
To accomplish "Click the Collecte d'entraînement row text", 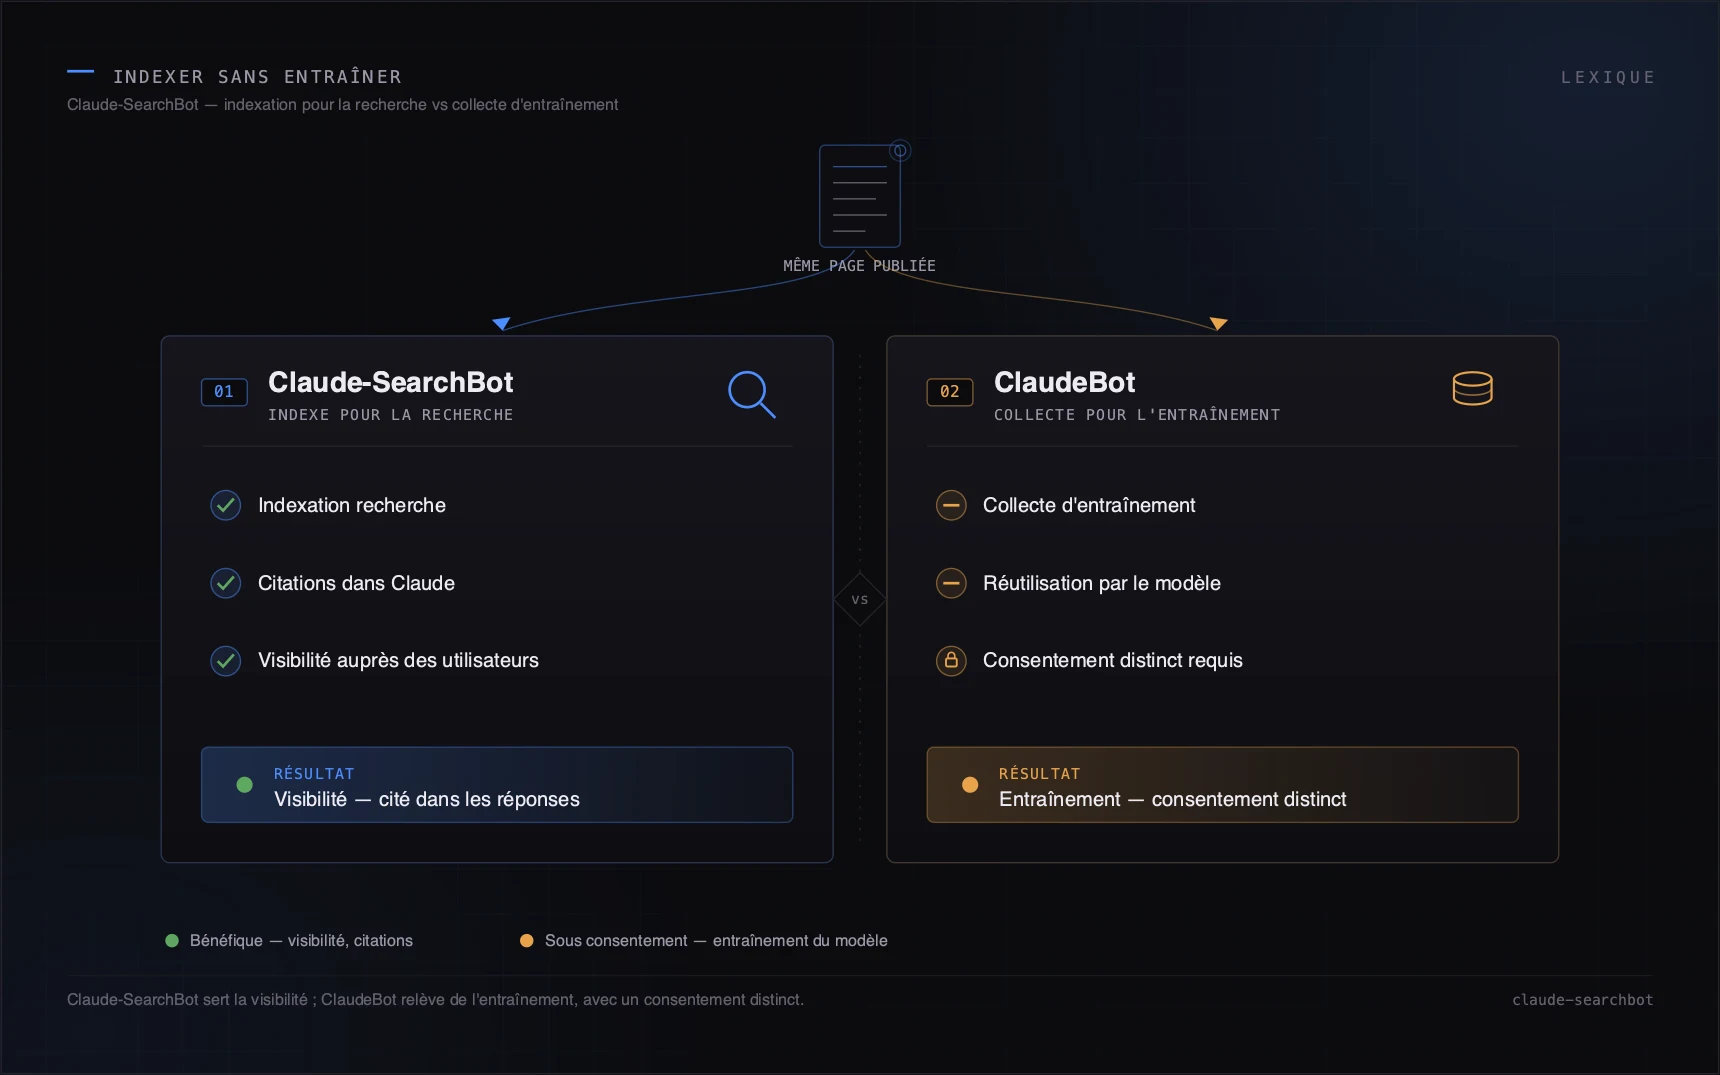I will [x=1089, y=505].
